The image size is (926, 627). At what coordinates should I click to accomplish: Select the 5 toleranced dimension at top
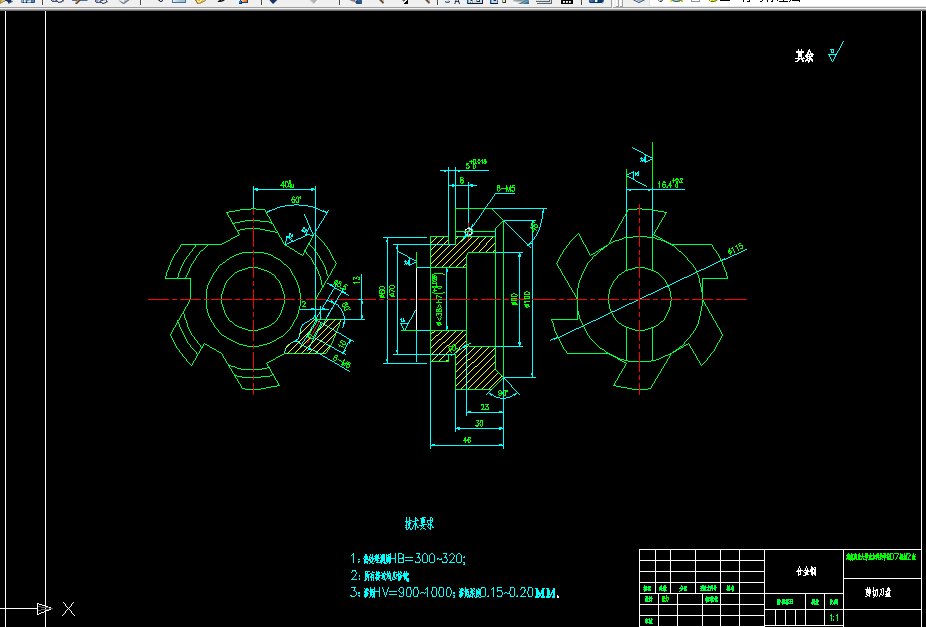coord(477,164)
